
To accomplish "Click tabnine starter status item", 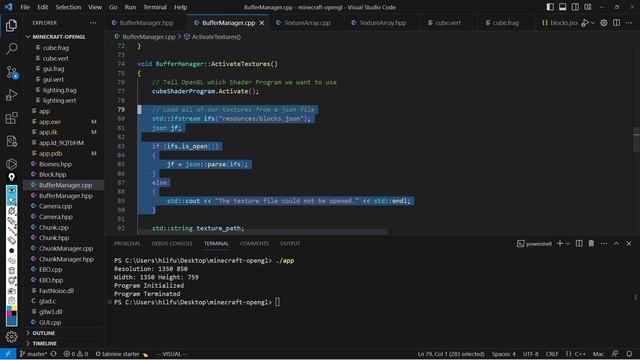I will coord(122,354).
